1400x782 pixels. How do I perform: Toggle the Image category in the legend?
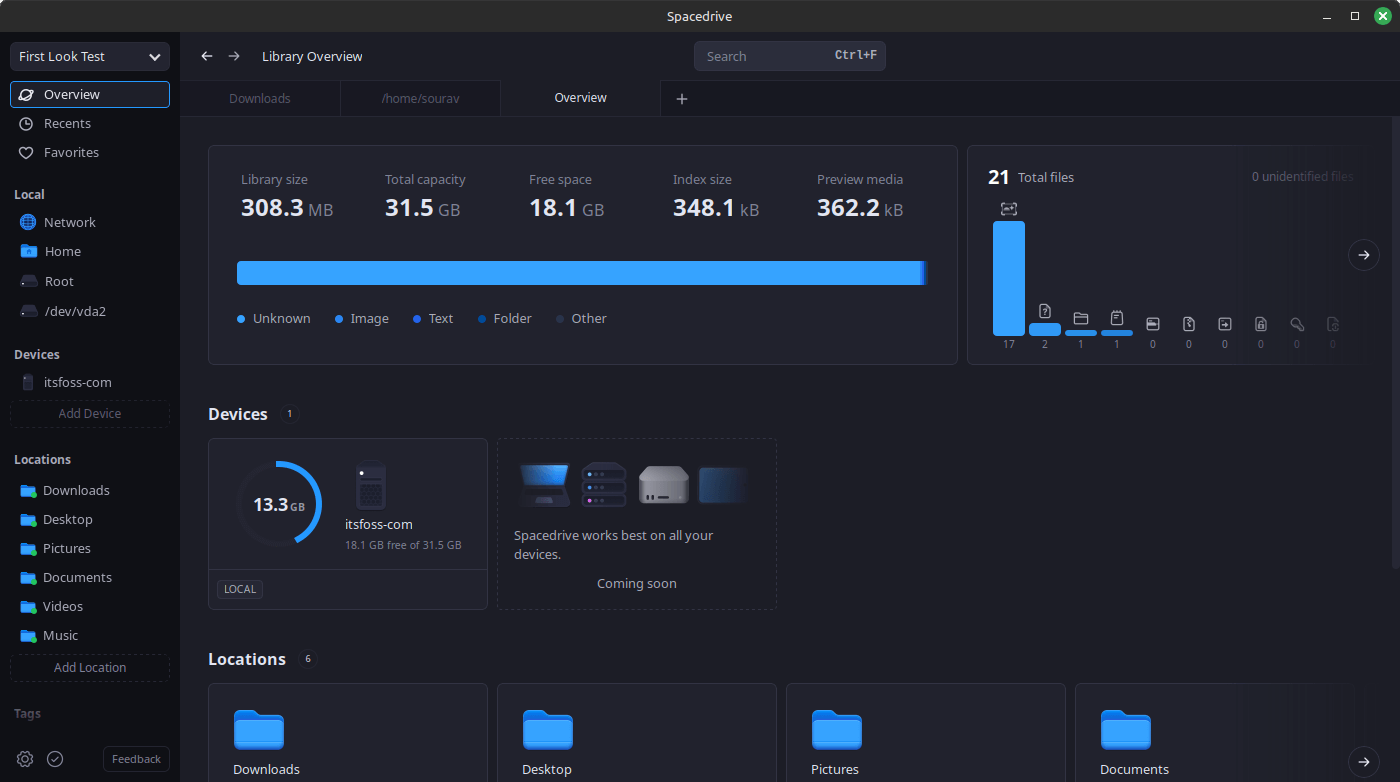pos(361,318)
